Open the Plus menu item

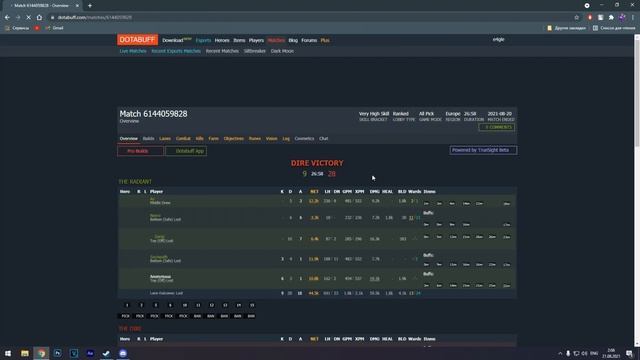pyautogui.click(x=325, y=40)
